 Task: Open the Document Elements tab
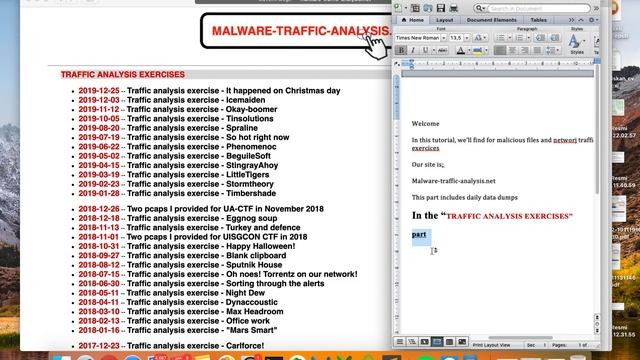coord(491,20)
